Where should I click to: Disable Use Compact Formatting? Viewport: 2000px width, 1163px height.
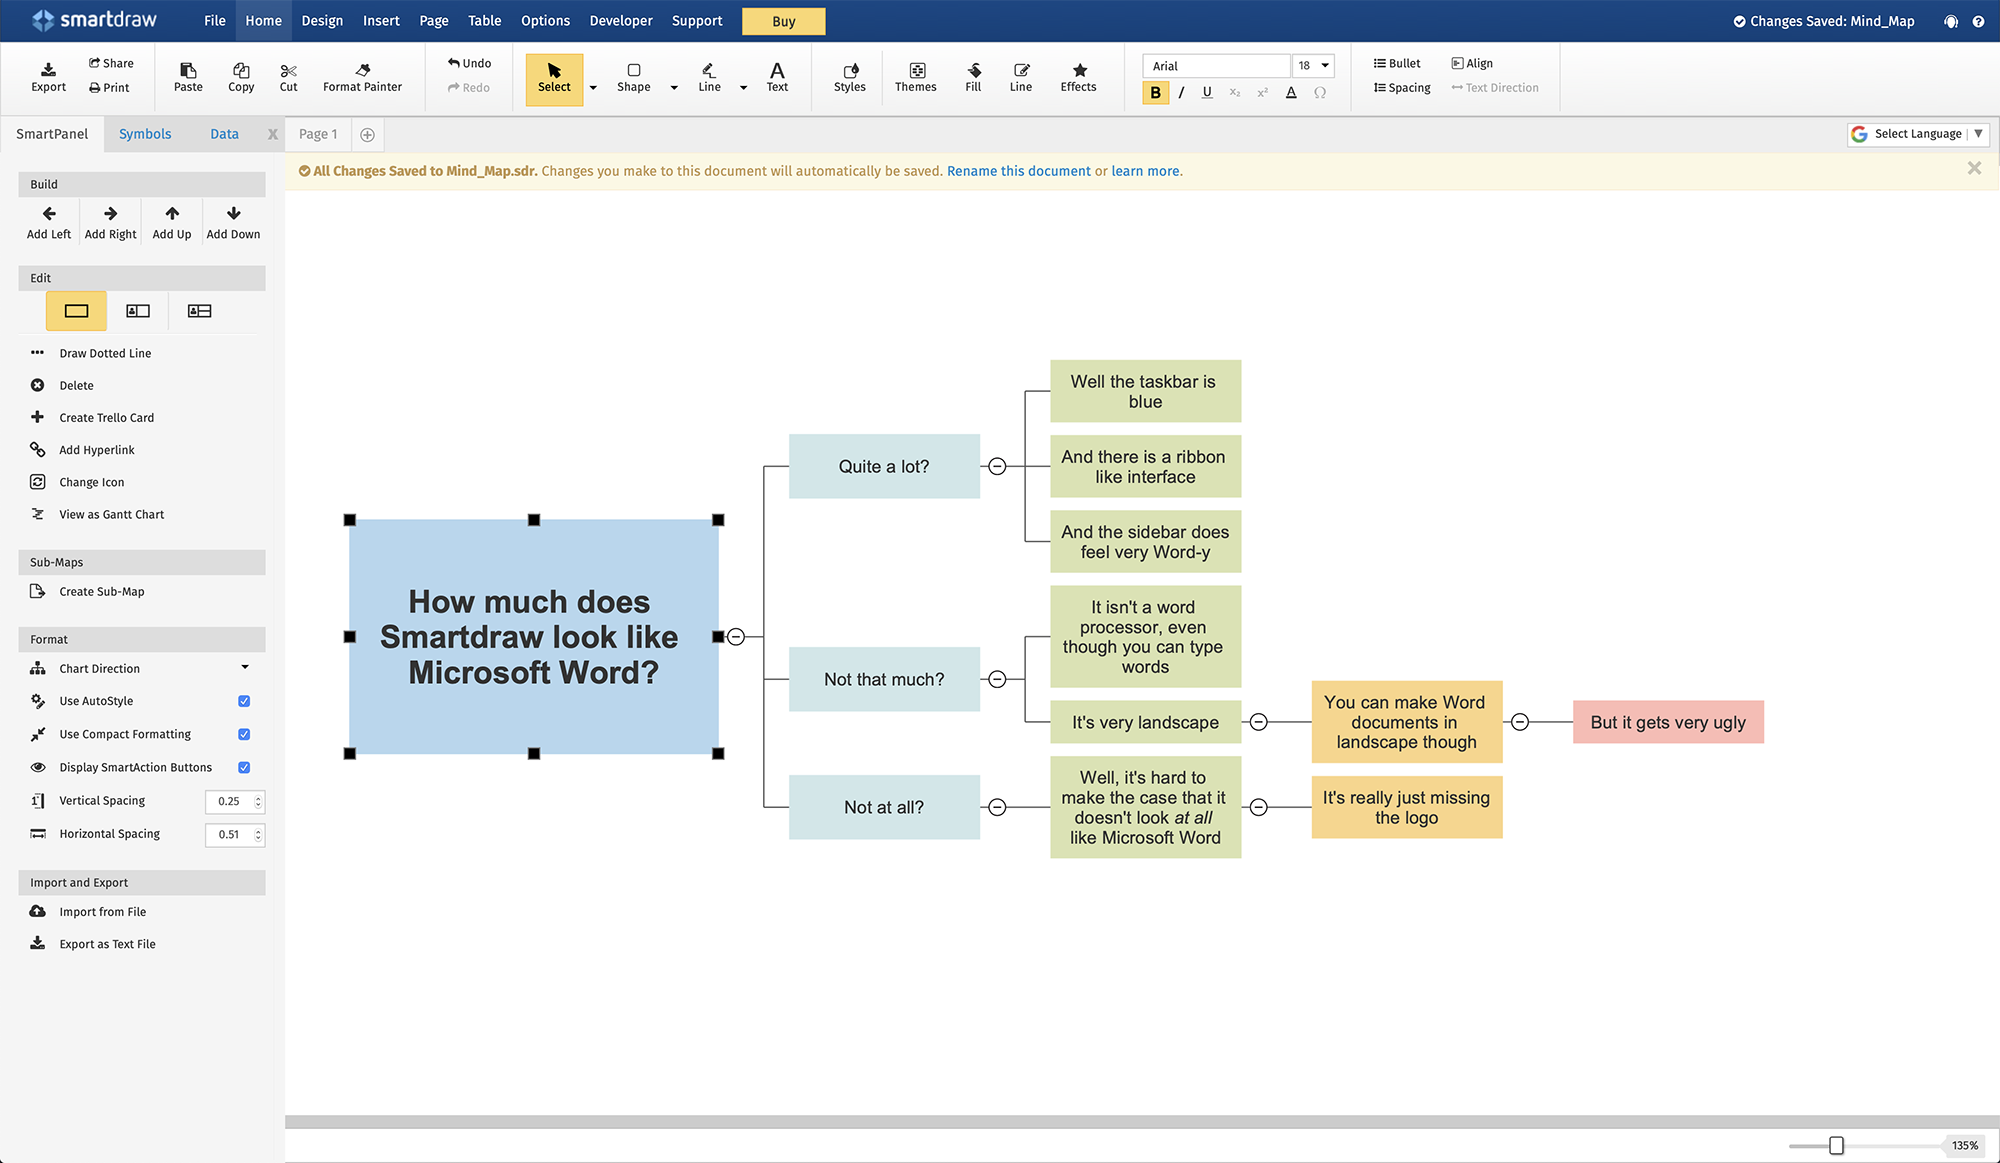(x=243, y=733)
